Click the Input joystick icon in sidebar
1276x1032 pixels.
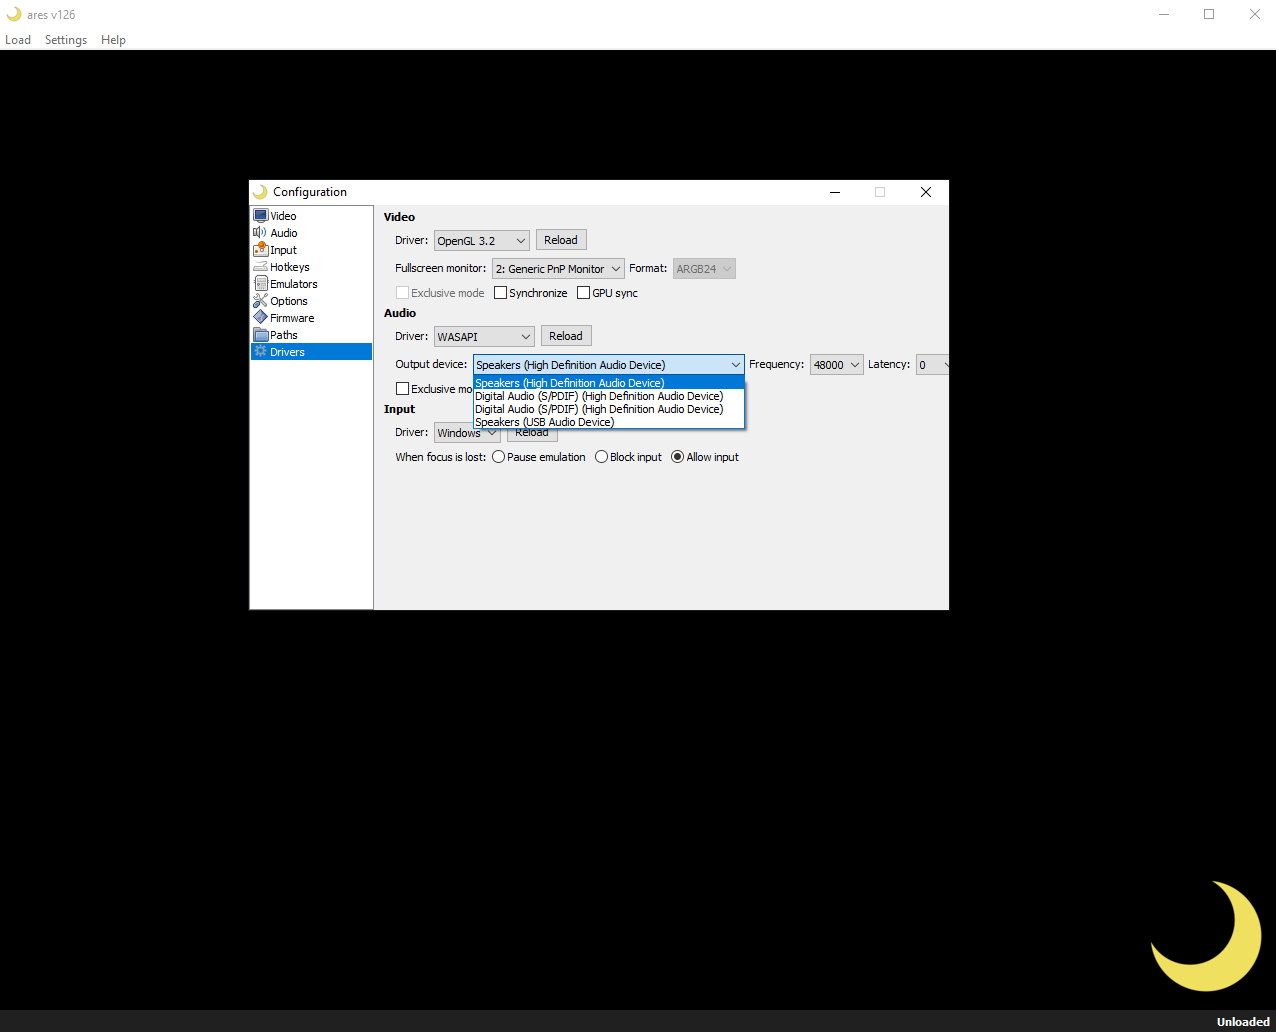261,249
